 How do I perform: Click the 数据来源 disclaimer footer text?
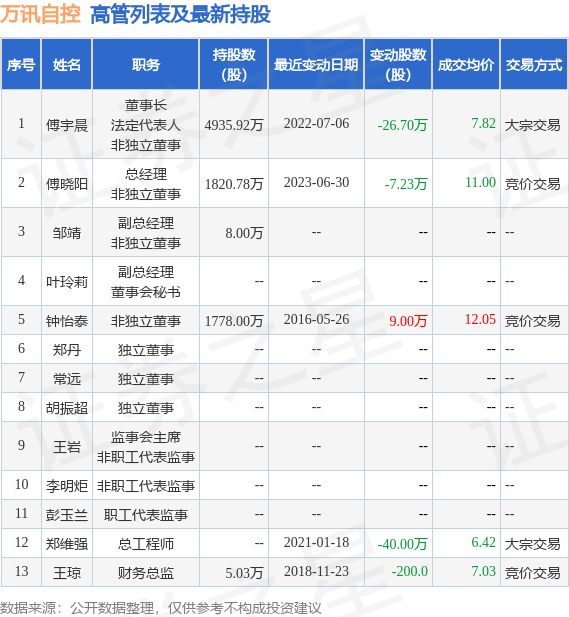(161, 608)
